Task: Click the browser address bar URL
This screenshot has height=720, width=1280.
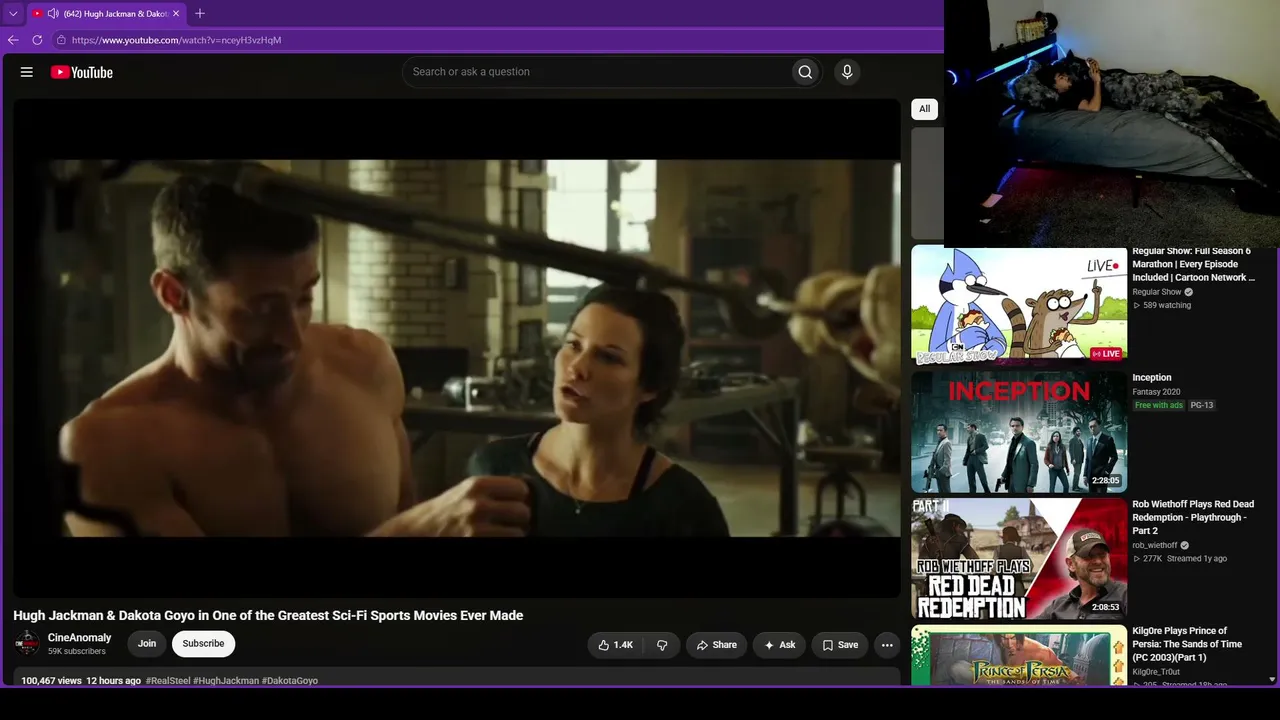Action: 176,40
